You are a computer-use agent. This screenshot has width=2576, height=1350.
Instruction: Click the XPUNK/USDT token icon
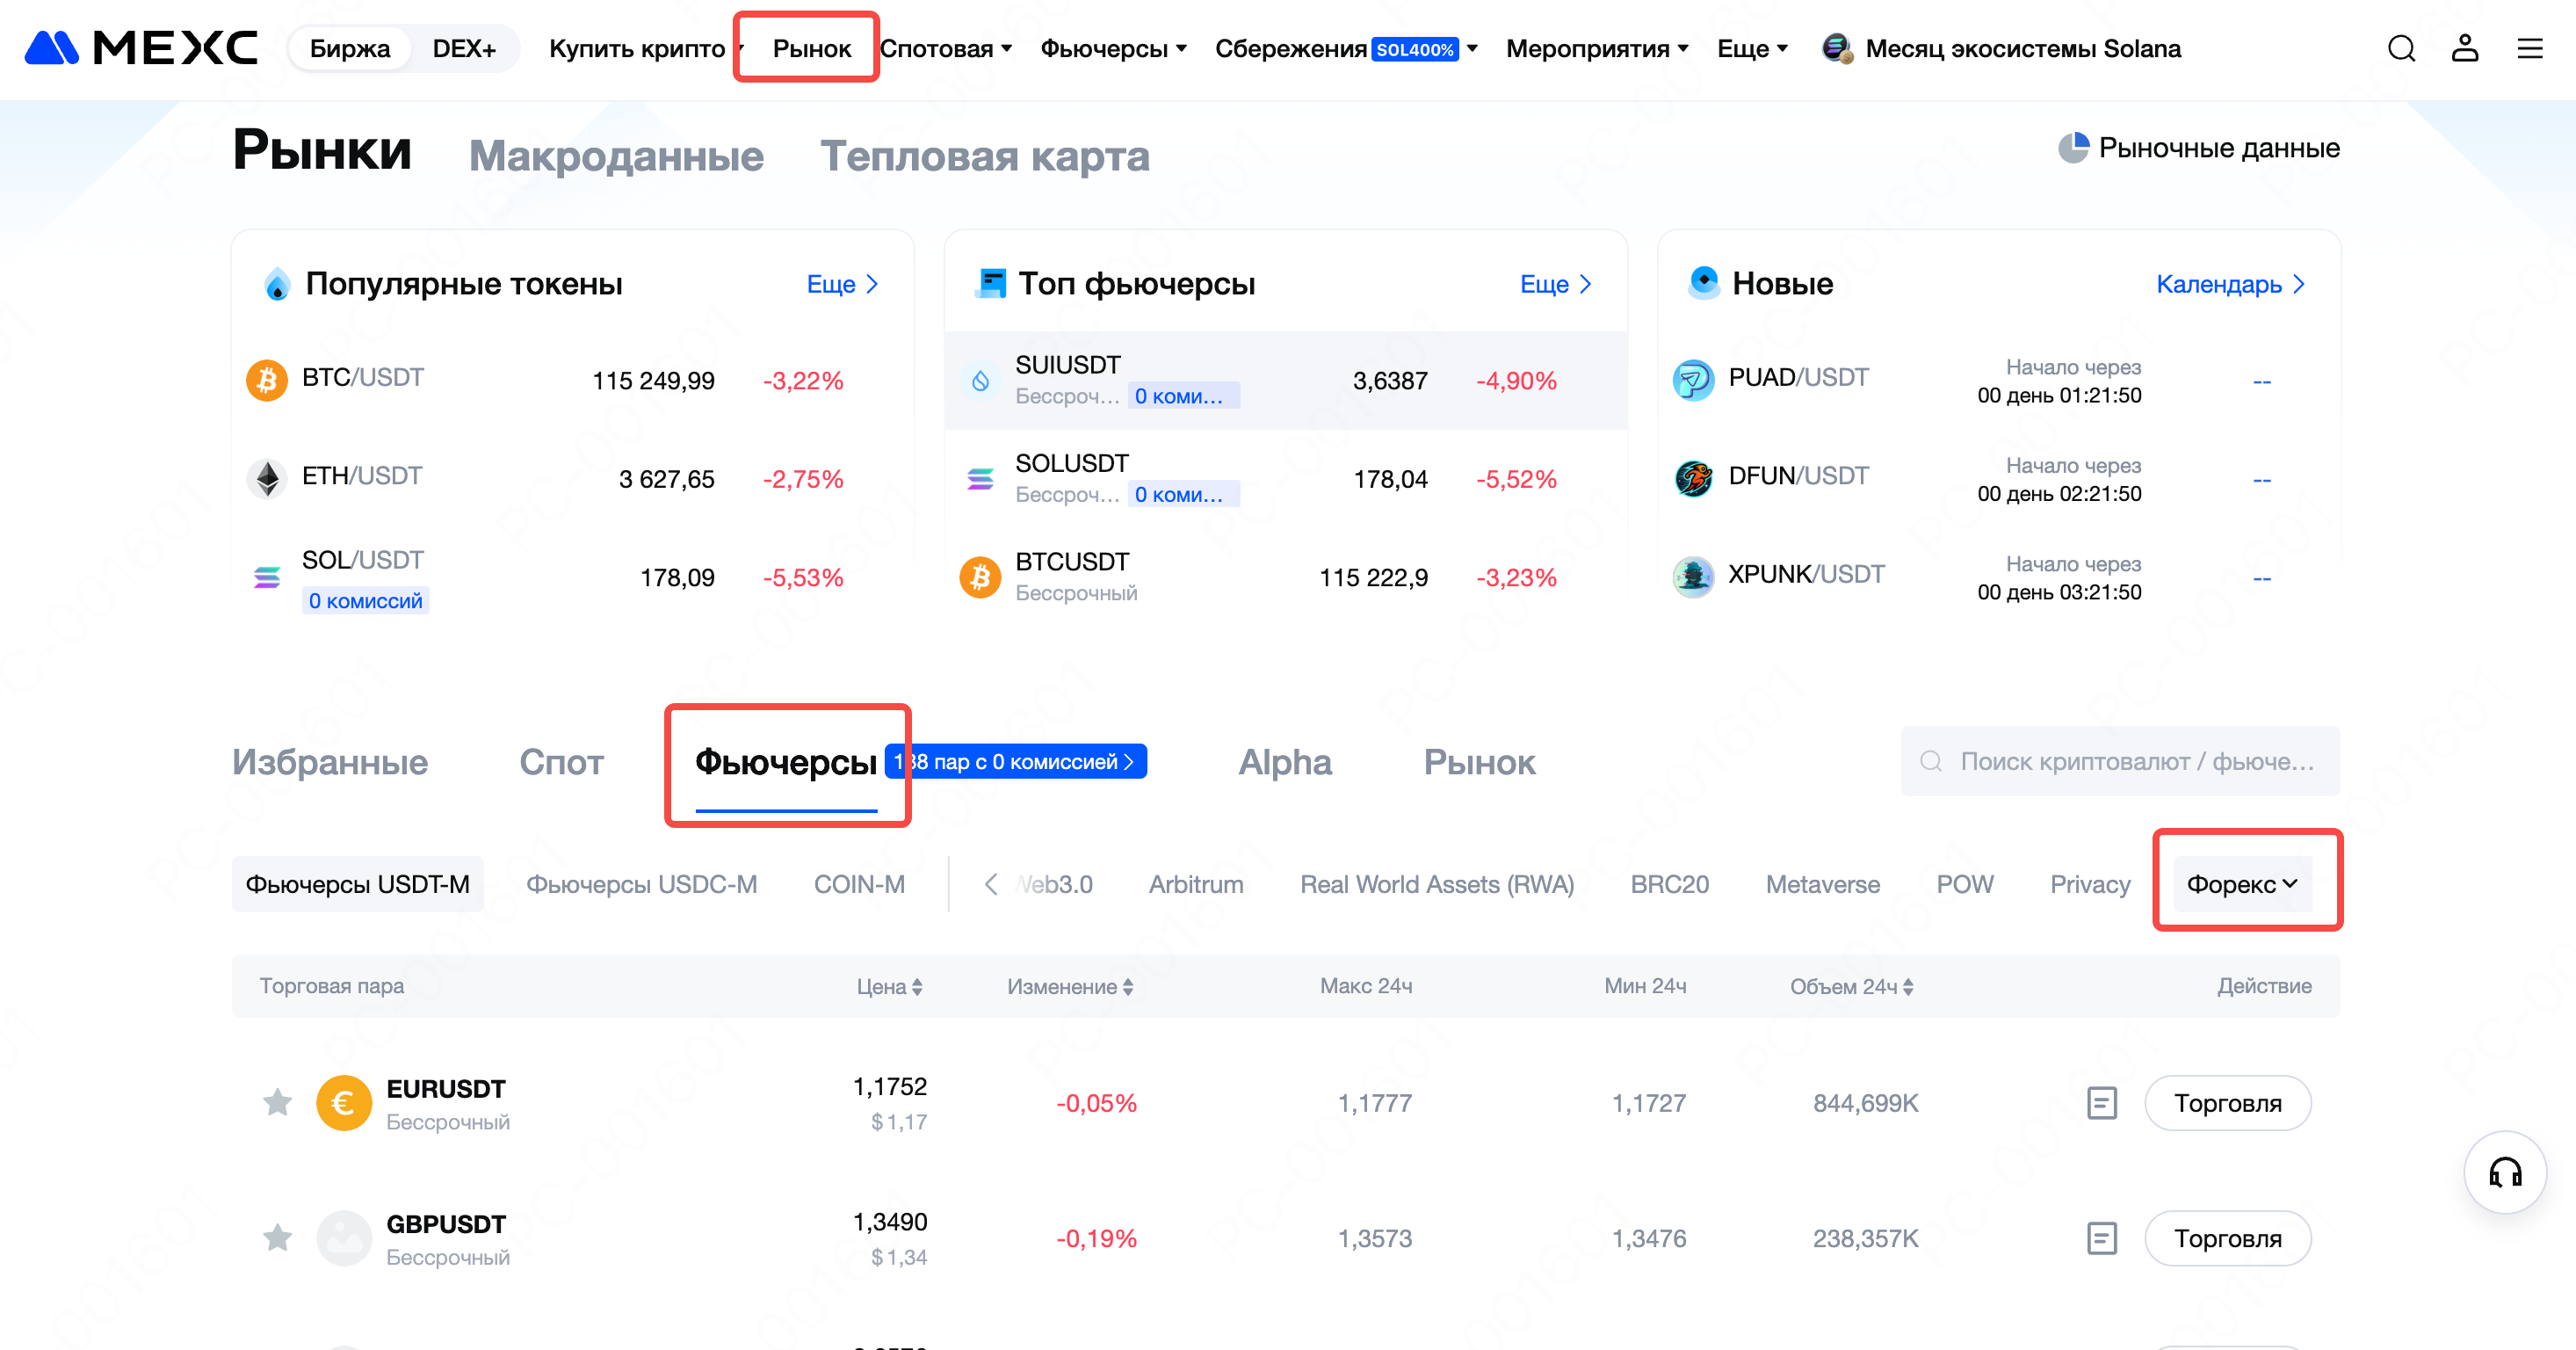pyautogui.click(x=1694, y=577)
